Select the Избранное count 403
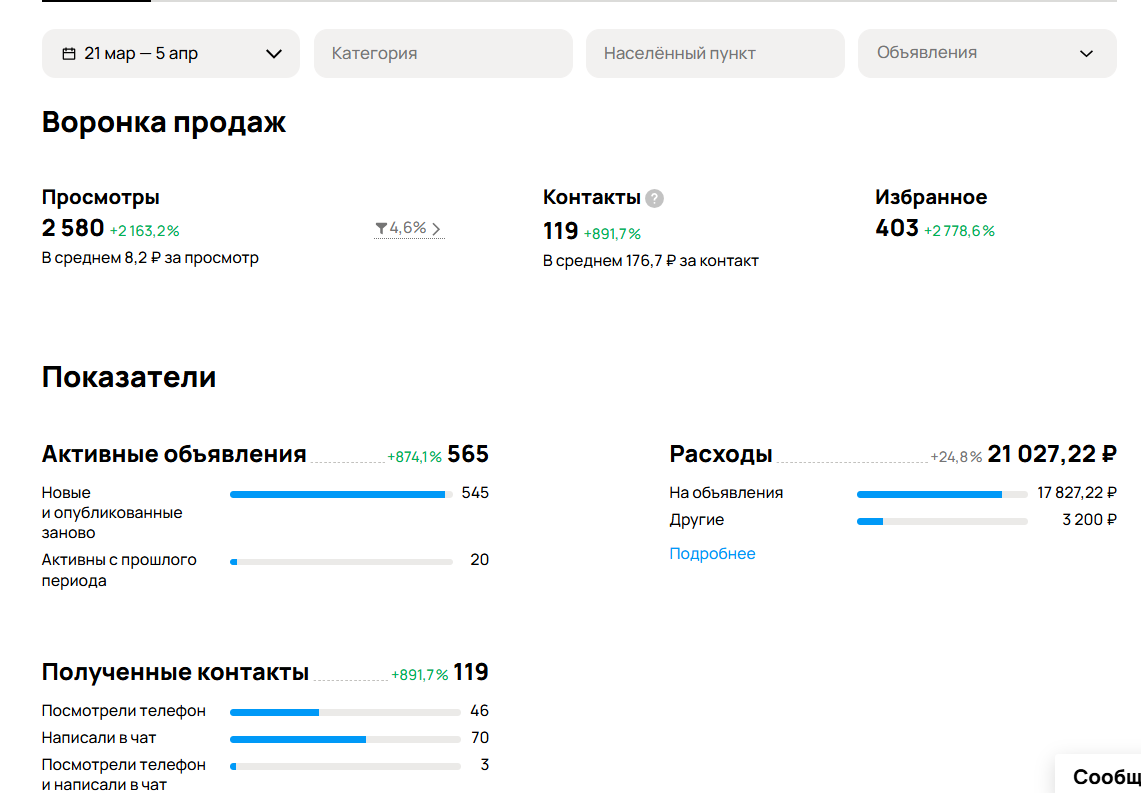 point(896,228)
